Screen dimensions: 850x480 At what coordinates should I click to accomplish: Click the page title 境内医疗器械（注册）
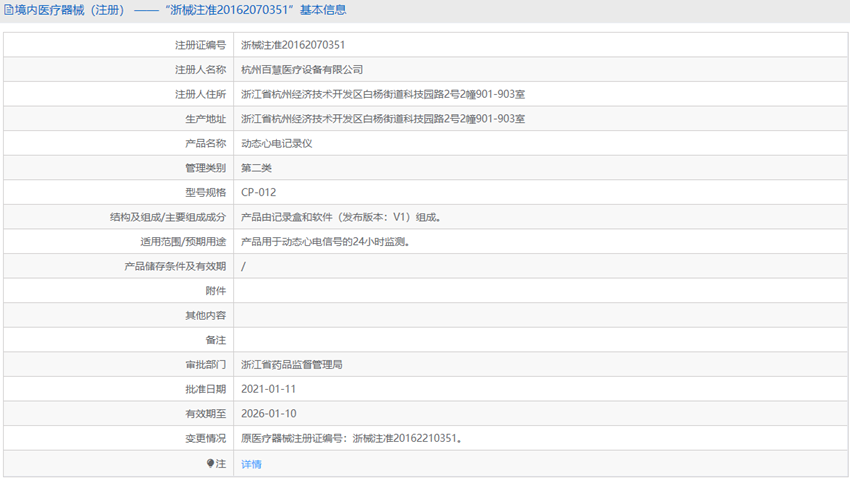[70, 10]
